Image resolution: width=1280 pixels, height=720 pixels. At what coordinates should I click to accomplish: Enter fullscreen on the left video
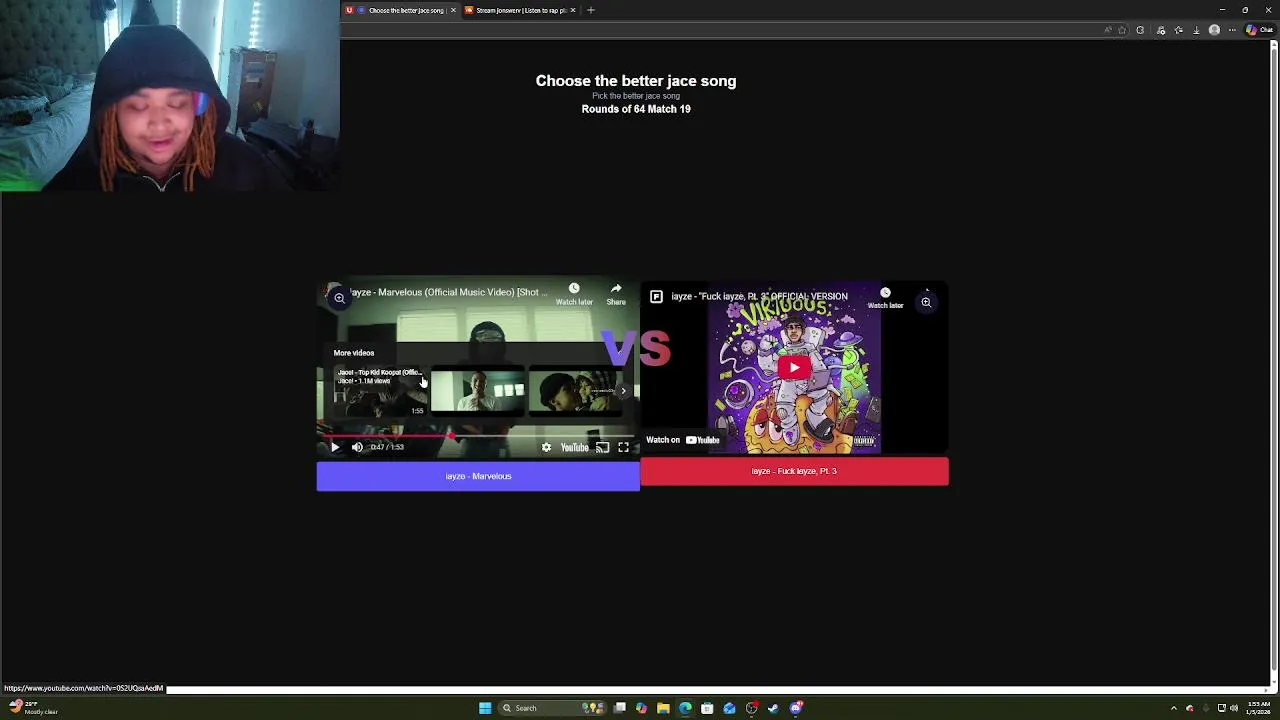click(623, 447)
